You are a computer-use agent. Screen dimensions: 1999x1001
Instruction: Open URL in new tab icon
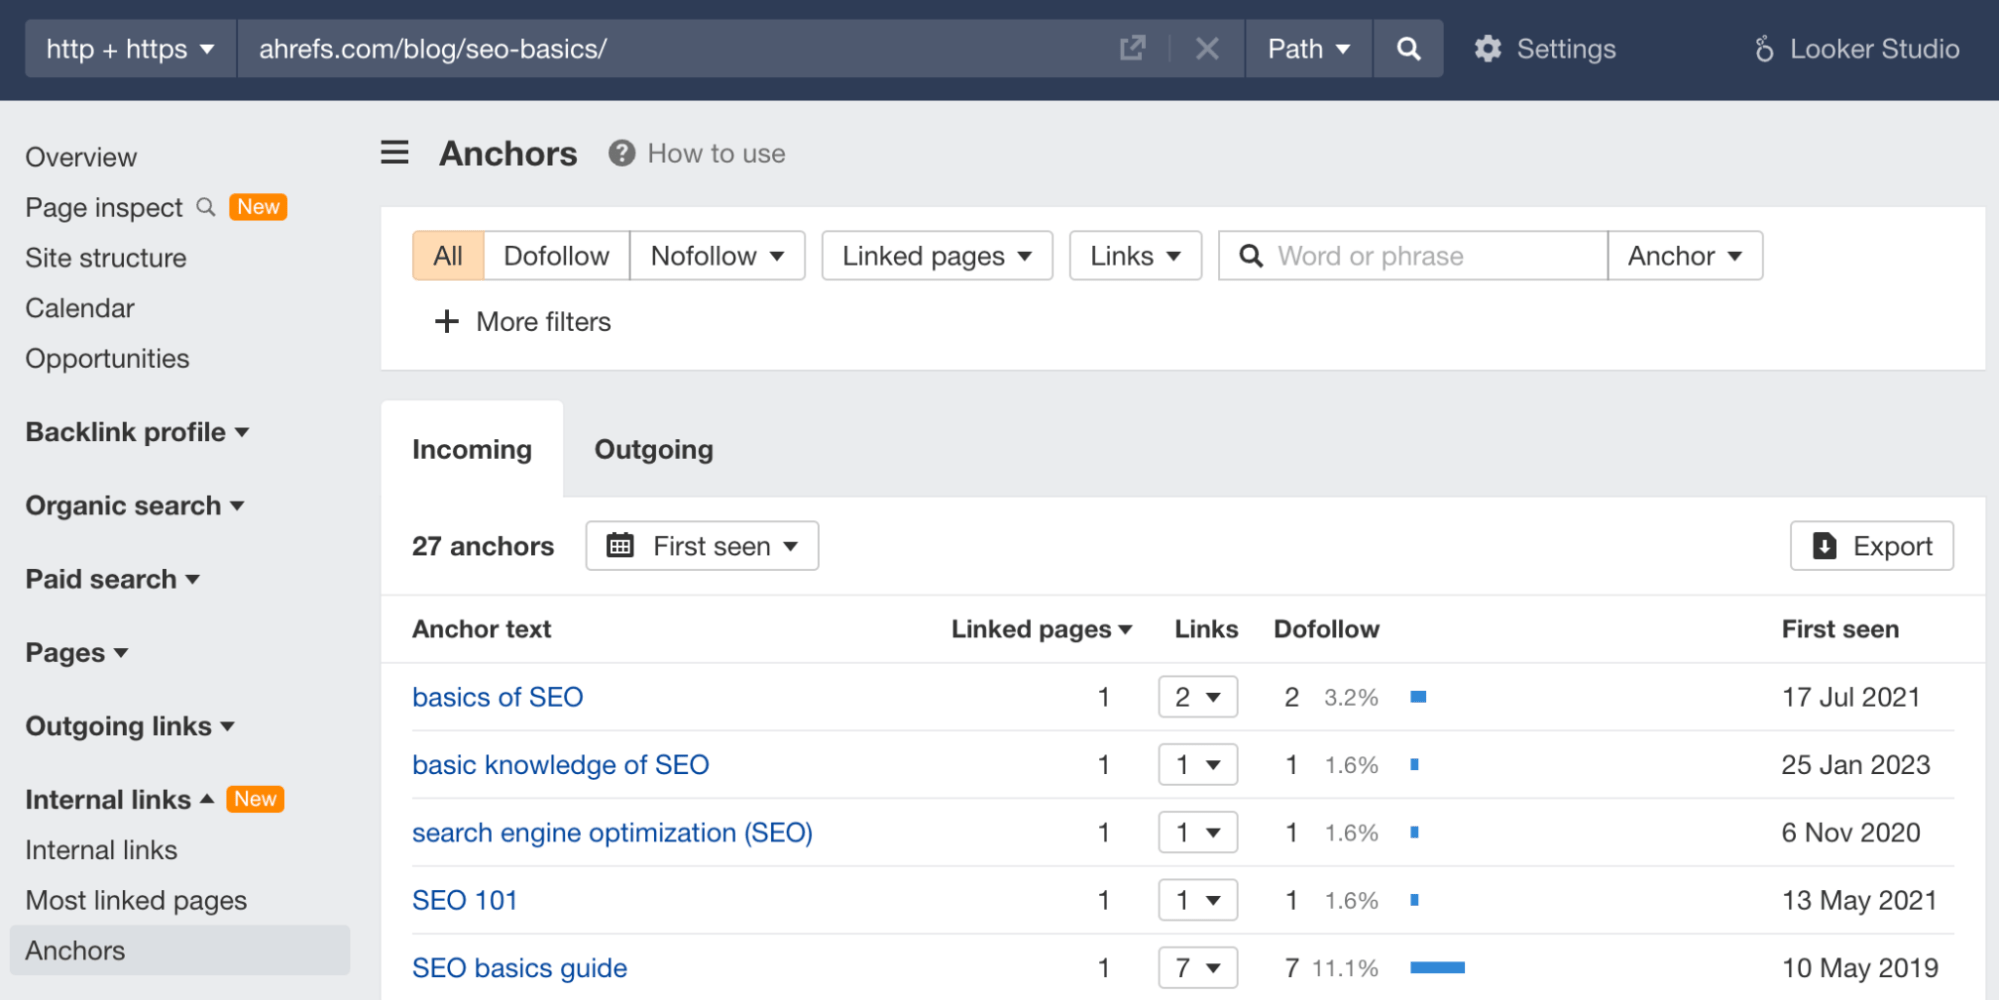click(1132, 49)
